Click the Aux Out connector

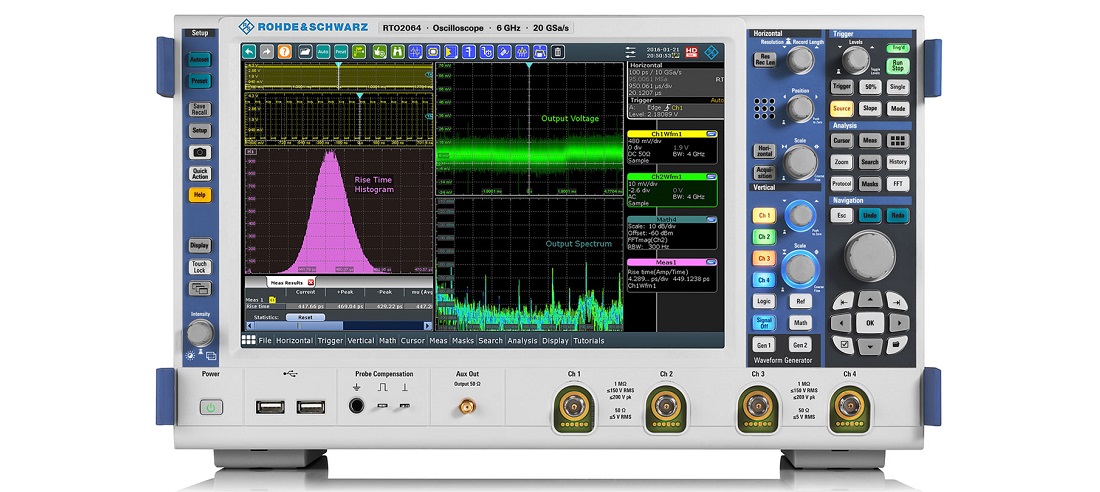[467, 406]
